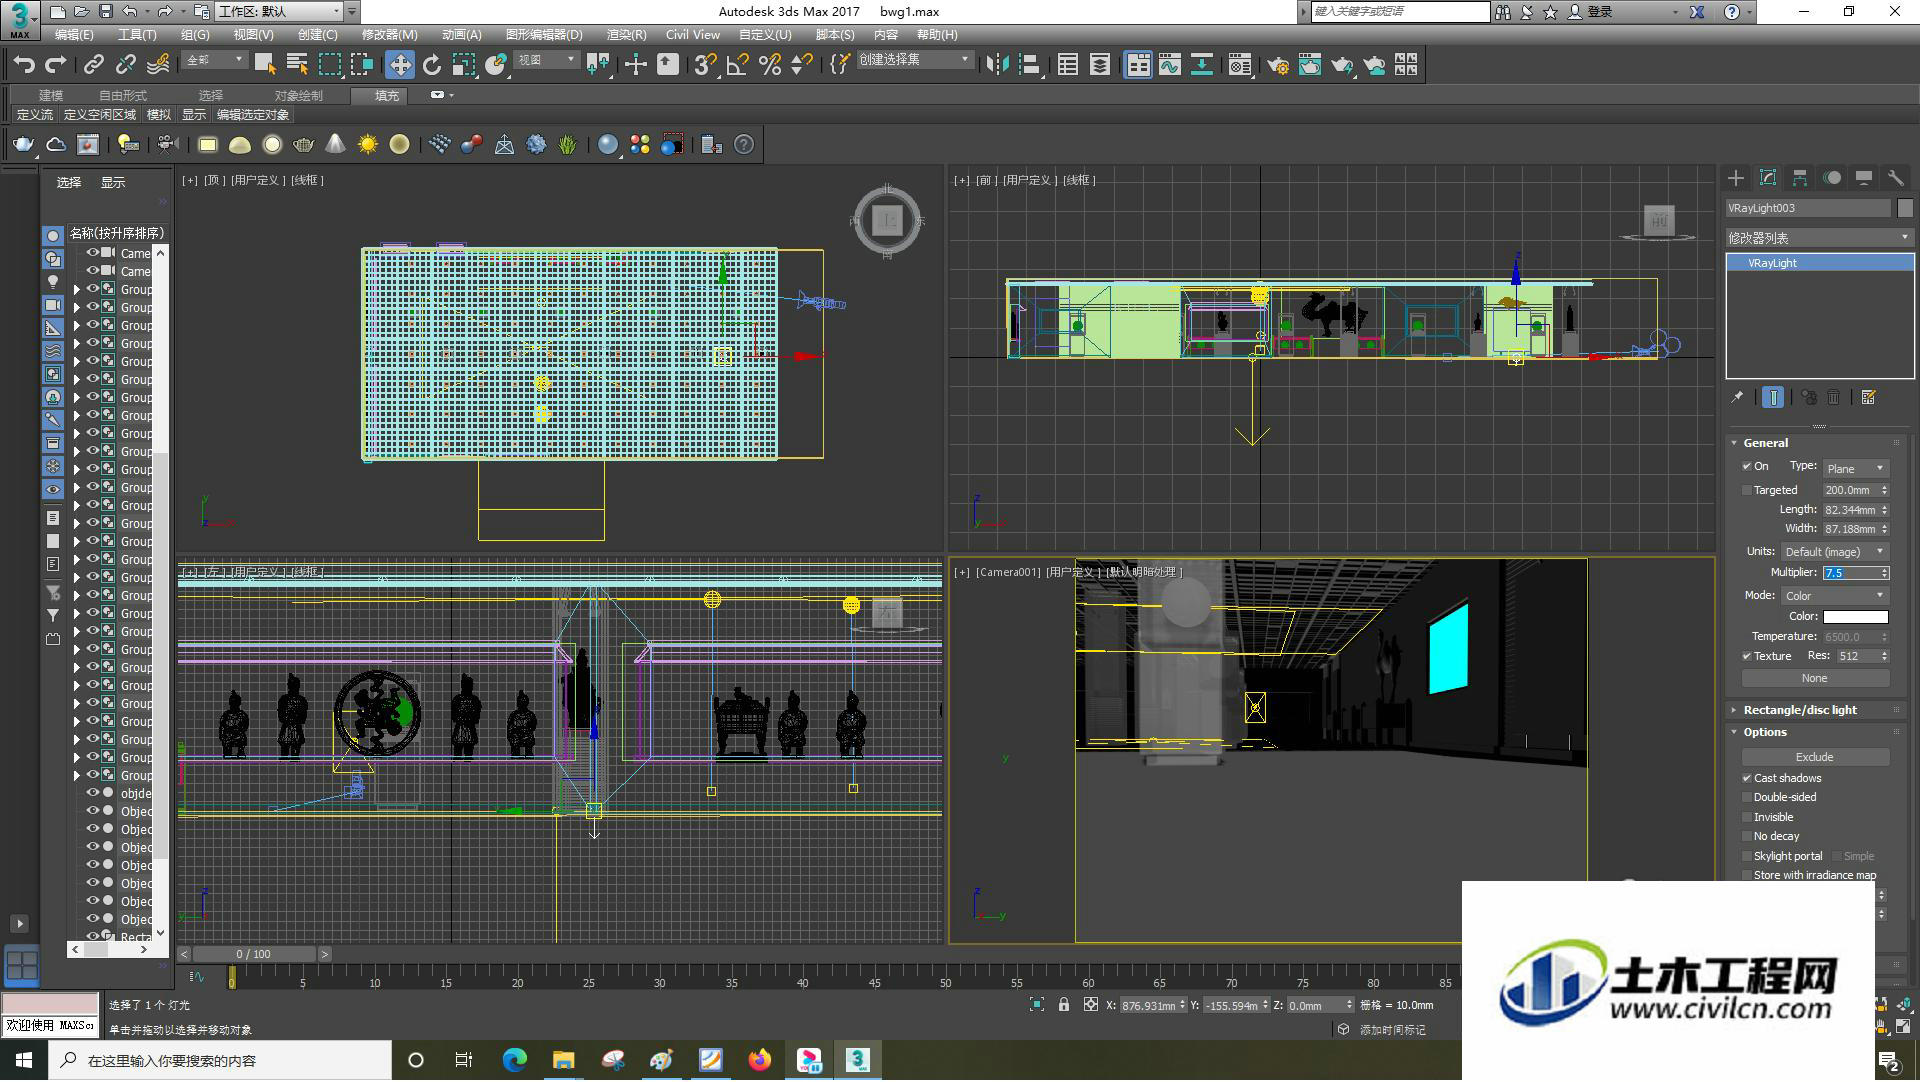Open Render Setup teapot-gear icon

[x=1278, y=65]
